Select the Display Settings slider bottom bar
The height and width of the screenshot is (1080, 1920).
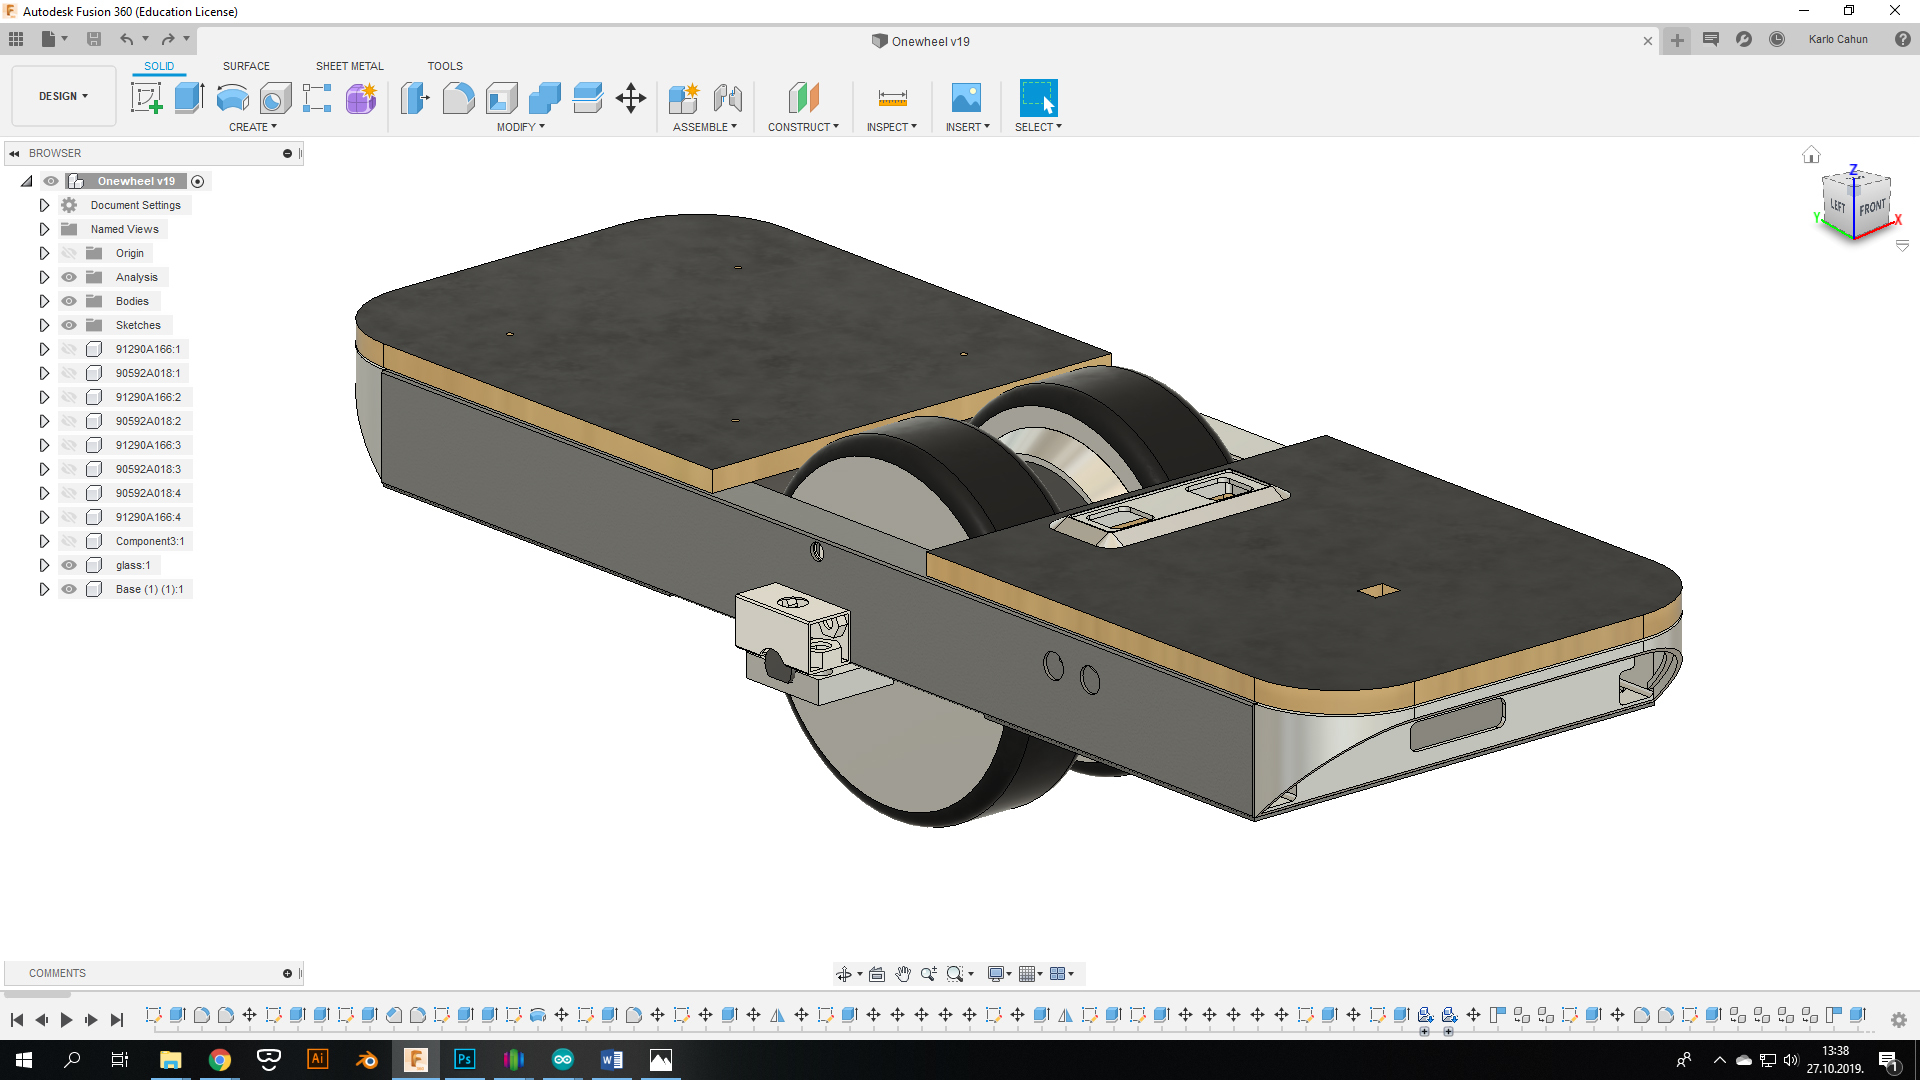(x=1000, y=975)
